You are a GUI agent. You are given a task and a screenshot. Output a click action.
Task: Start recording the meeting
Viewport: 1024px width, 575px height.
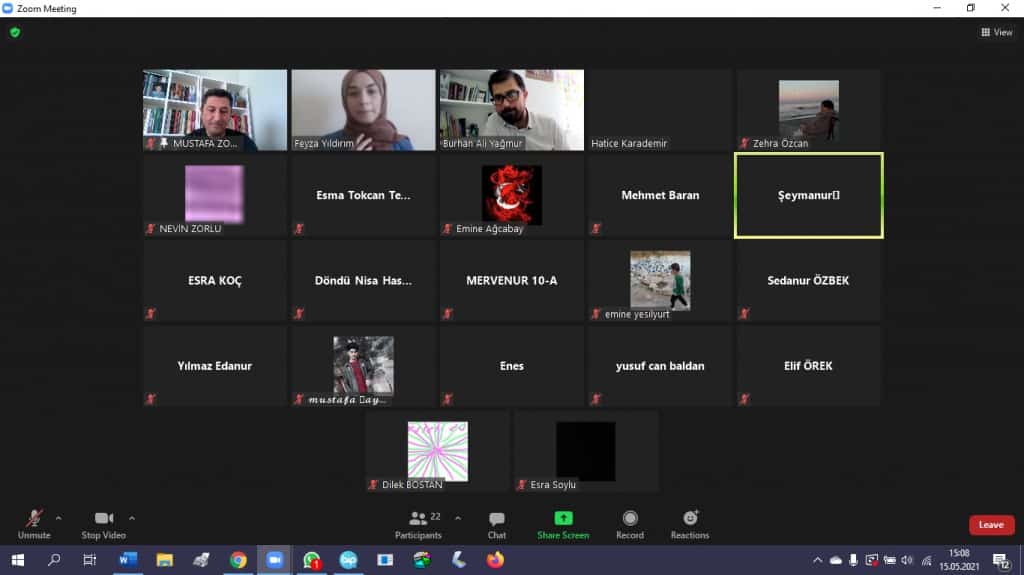coord(630,522)
